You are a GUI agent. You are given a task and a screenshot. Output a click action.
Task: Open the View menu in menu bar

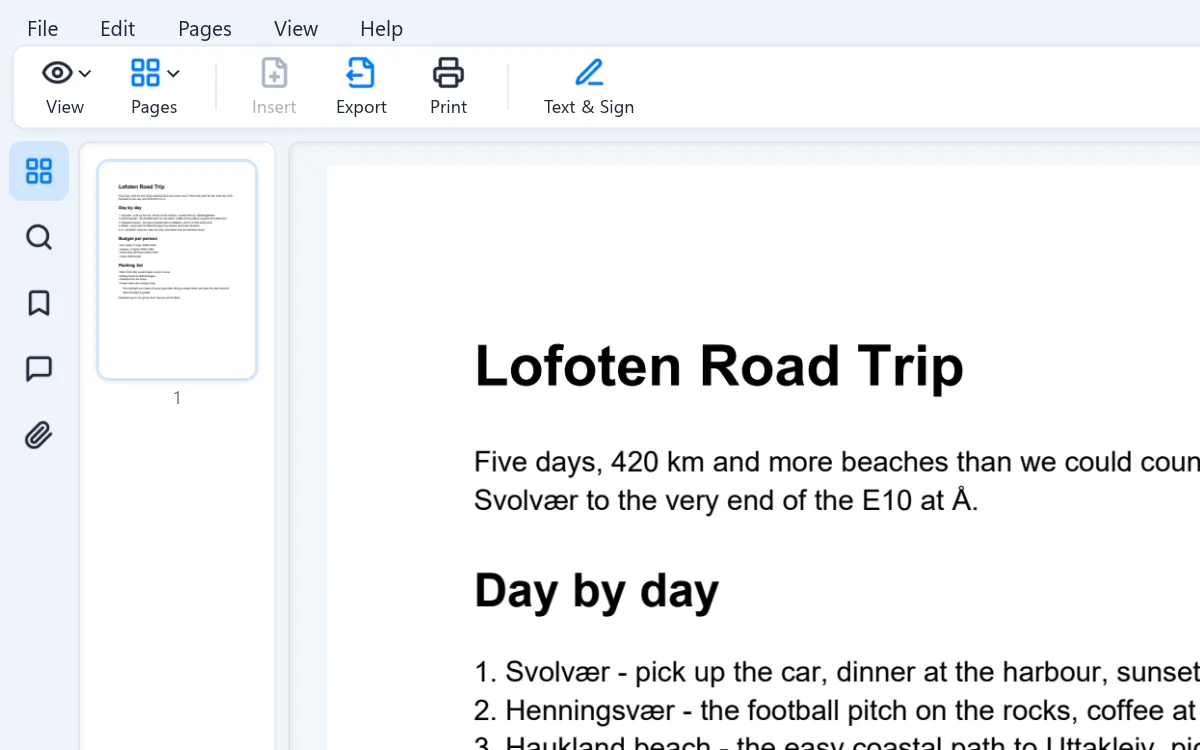click(x=296, y=29)
